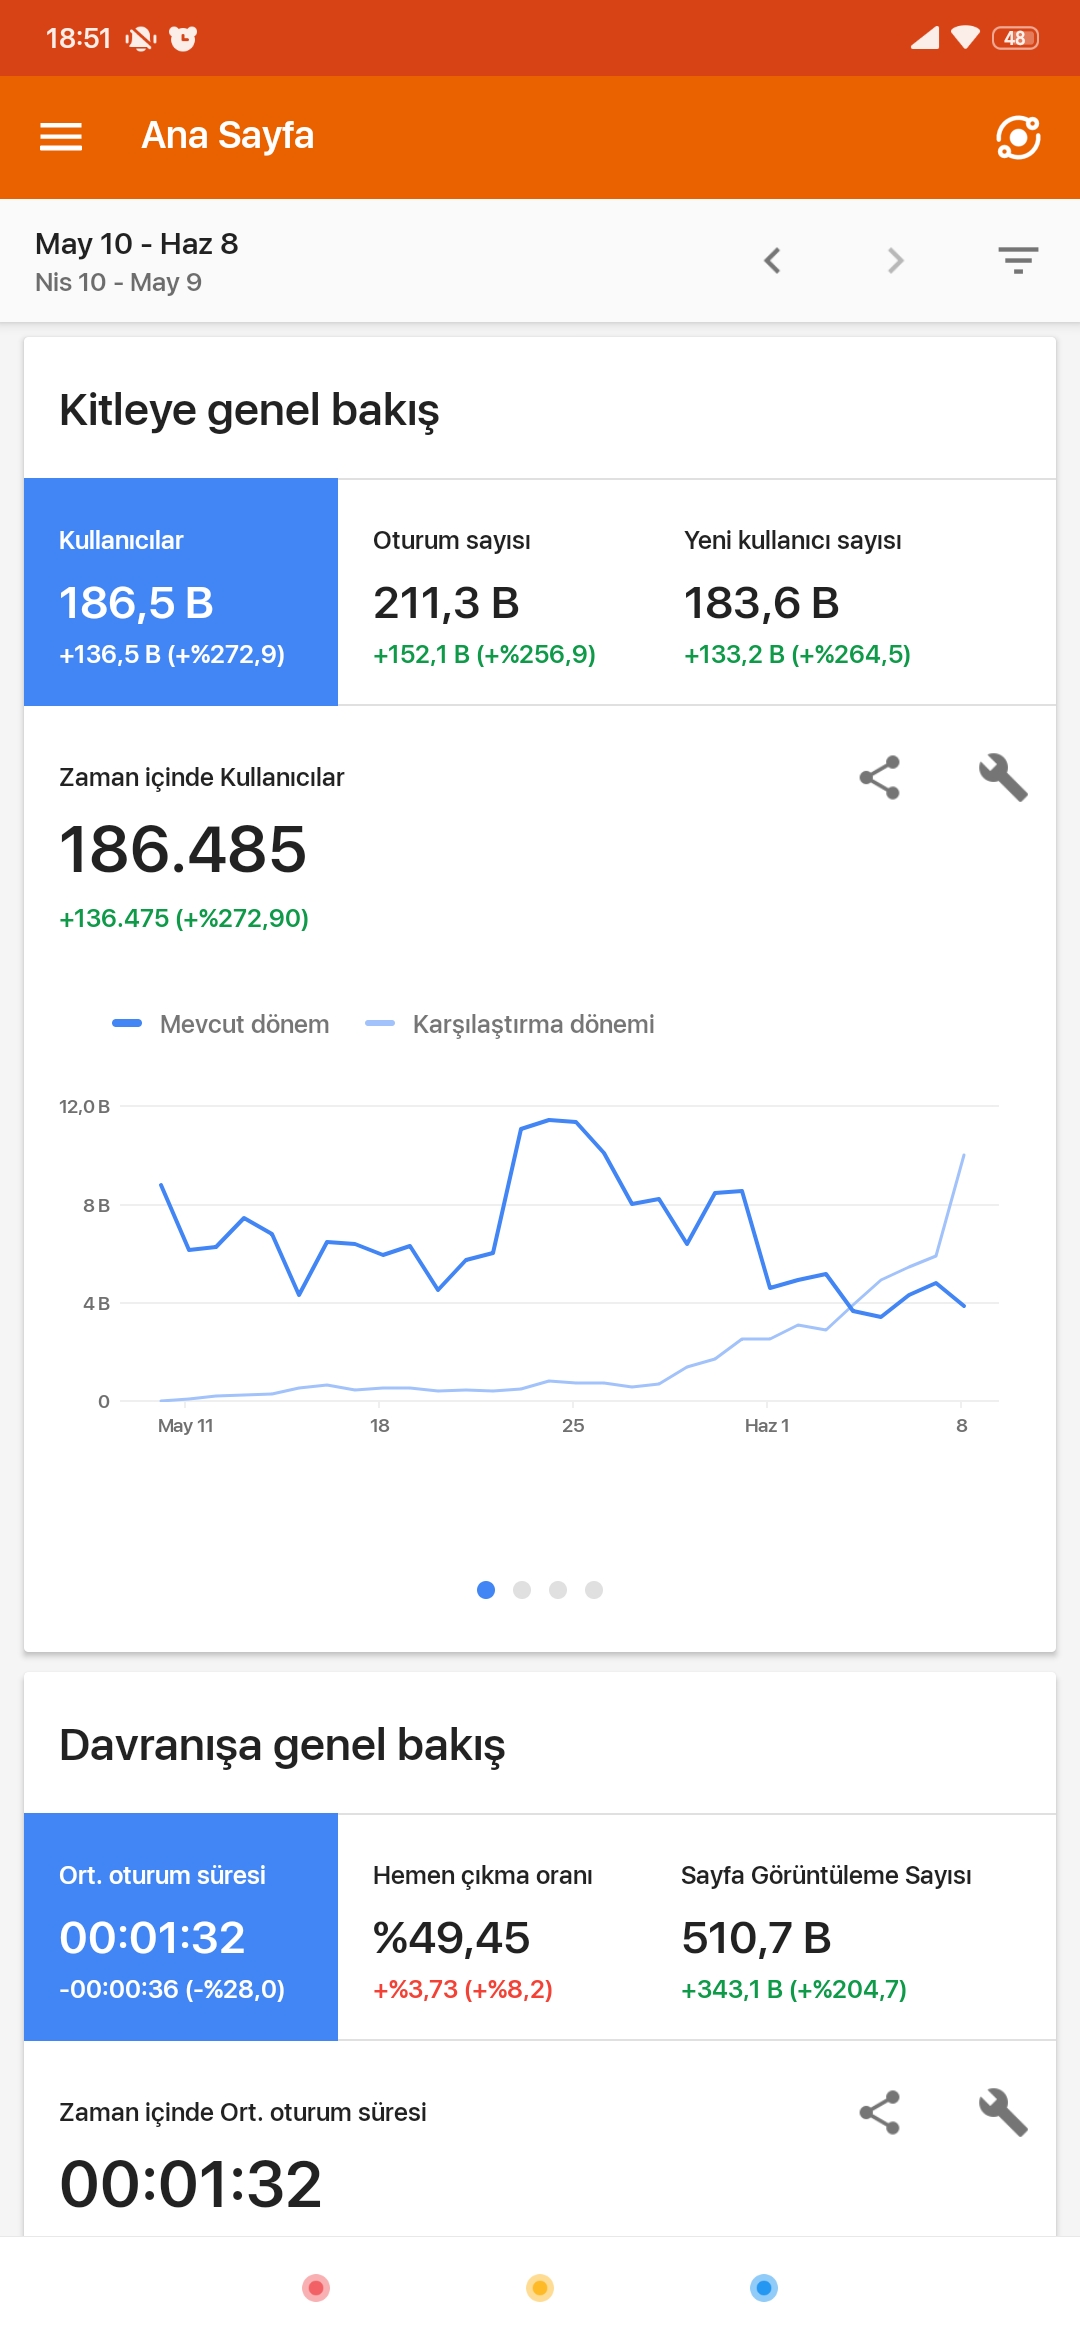Go to previous date range with left chevron
Screen dimensions: 1080x2340
pyautogui.click(x=772, y=261)
